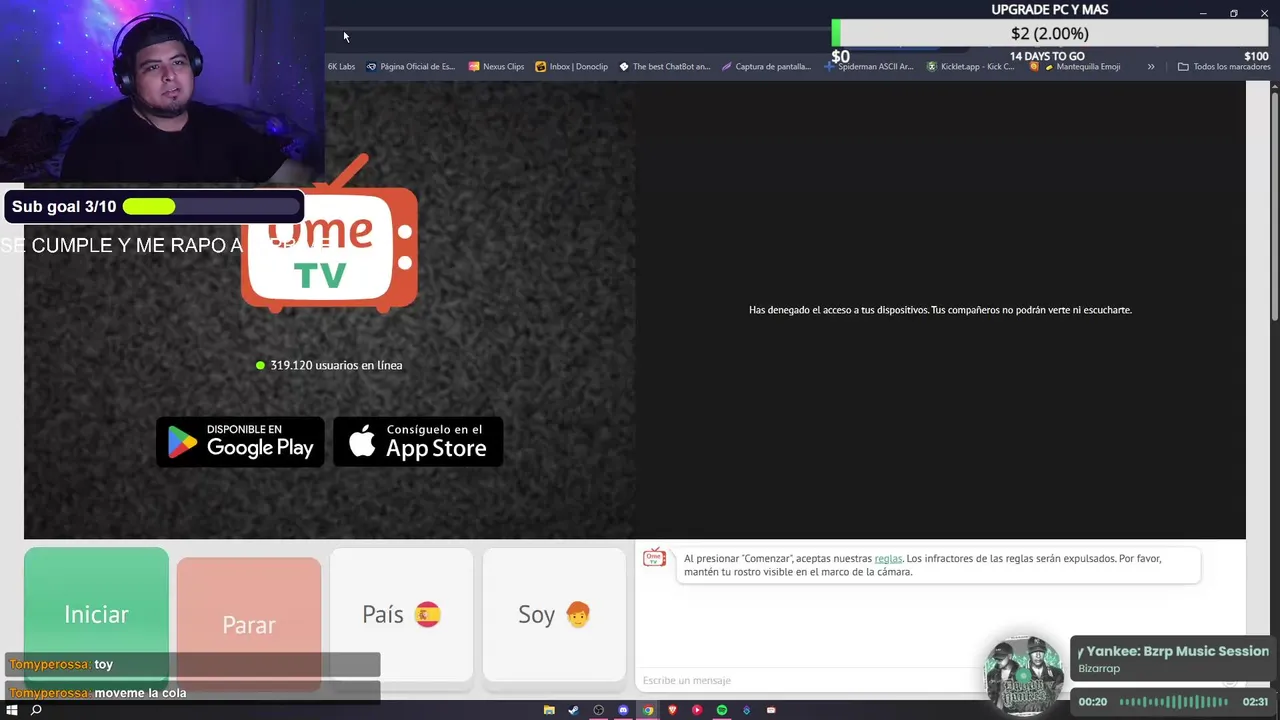Click the page vertical scrollbar
Screen dimensions: 1280x720
1275,205
